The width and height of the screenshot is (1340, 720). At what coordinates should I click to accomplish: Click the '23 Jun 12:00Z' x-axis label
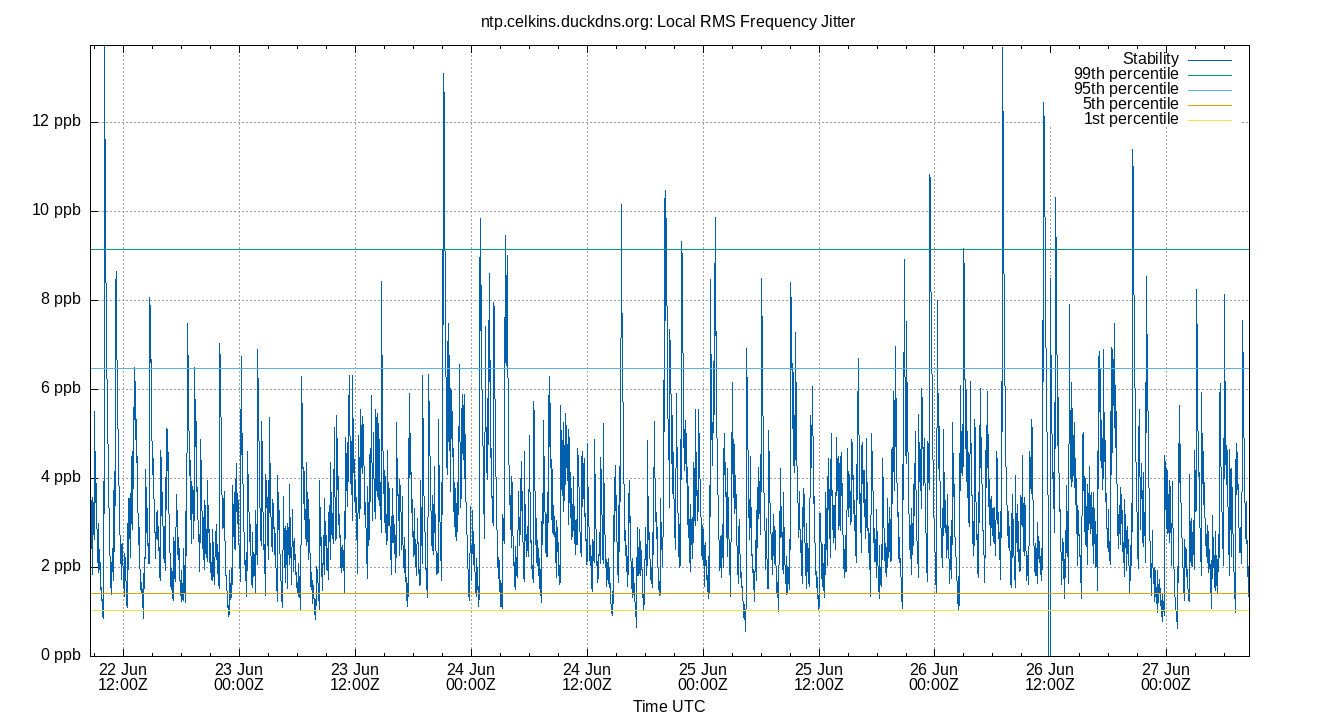pyautogui.click(x=355, y=677)
